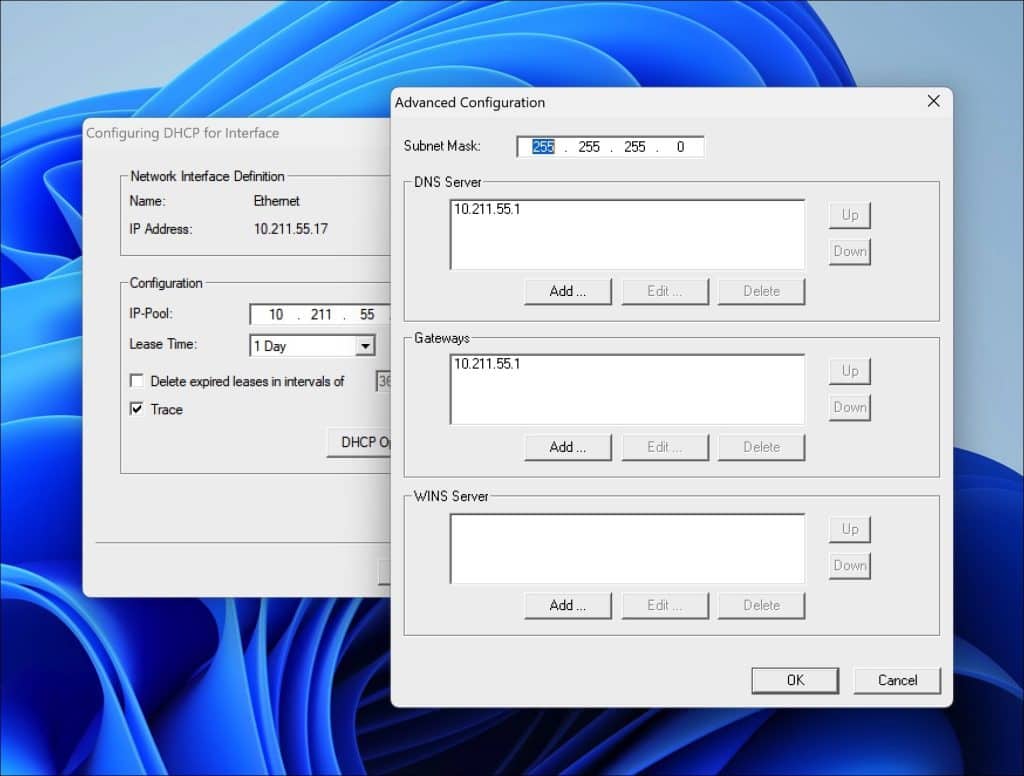Click Down button in Gateways group

click(x=849, y=408)
